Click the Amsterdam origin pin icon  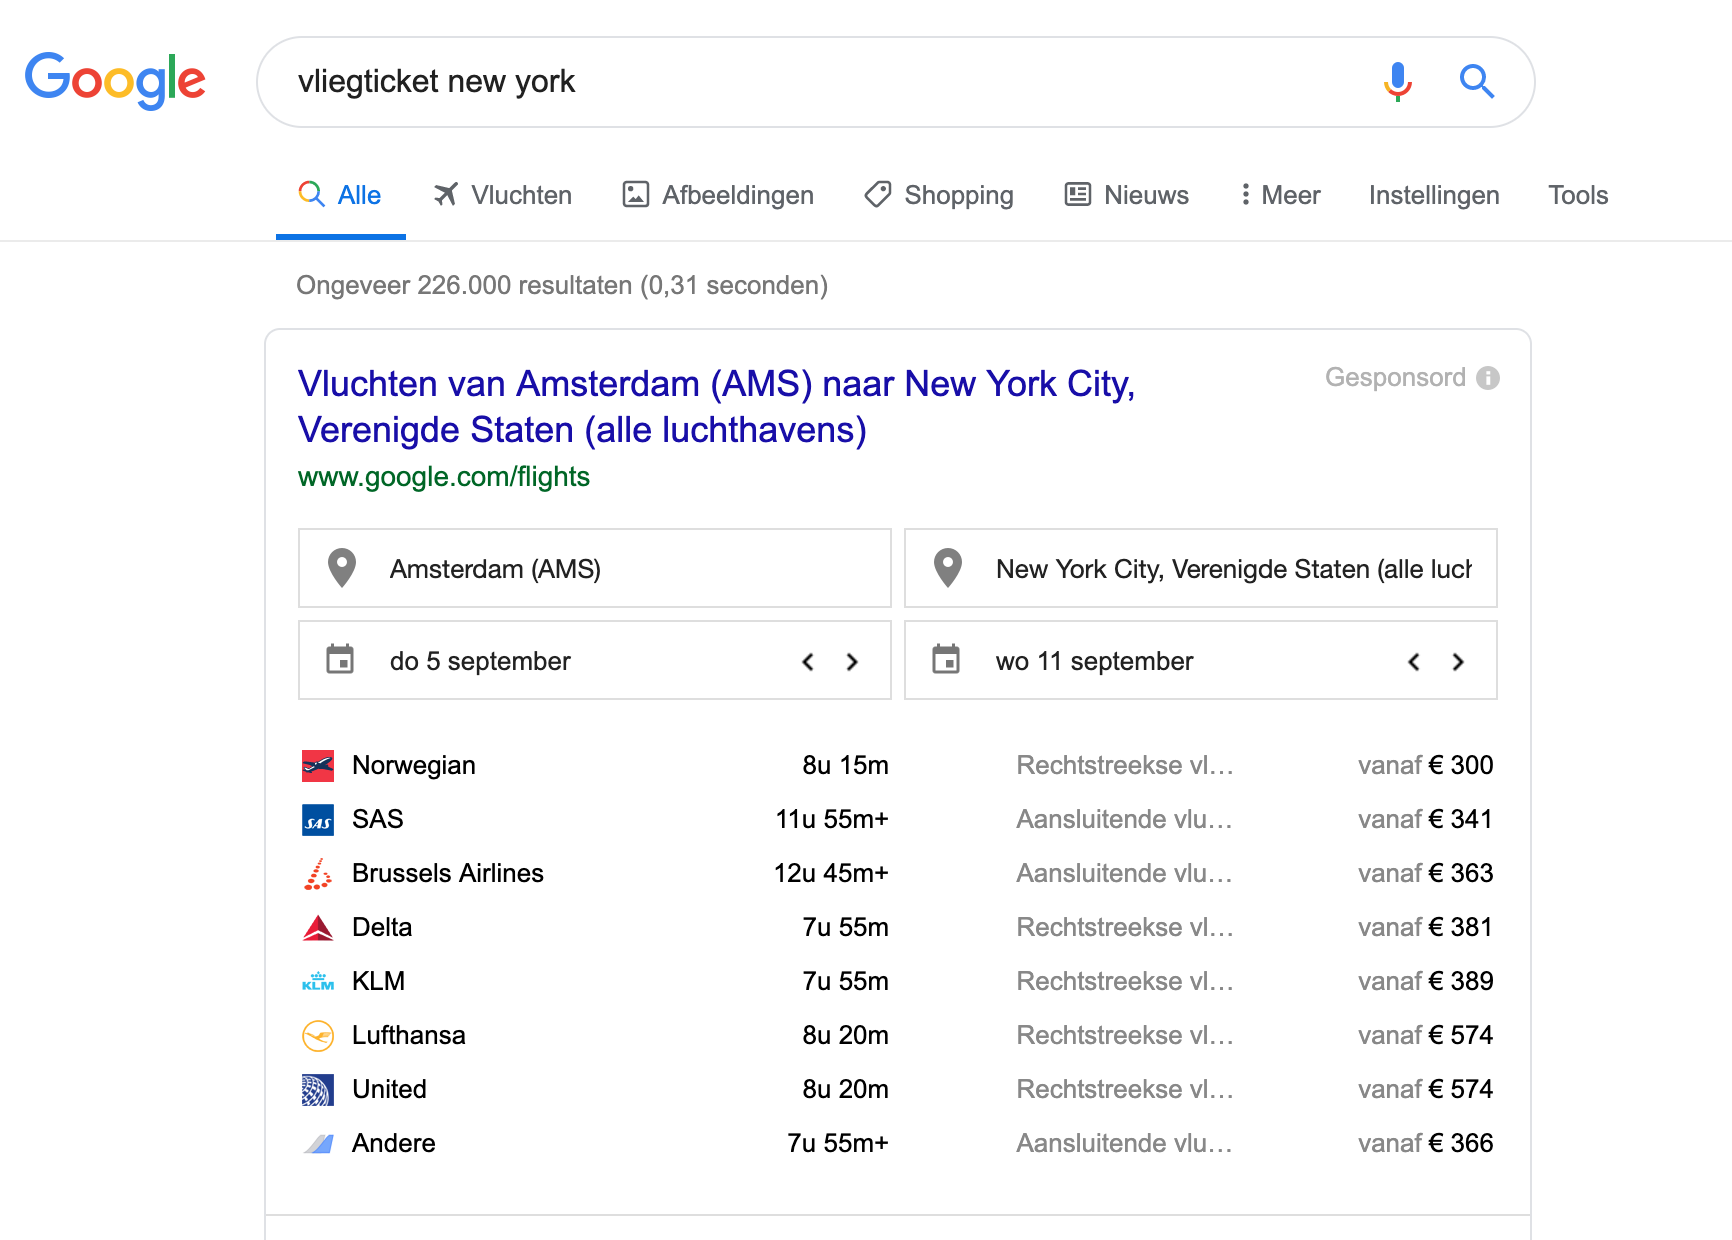point(342,568)
